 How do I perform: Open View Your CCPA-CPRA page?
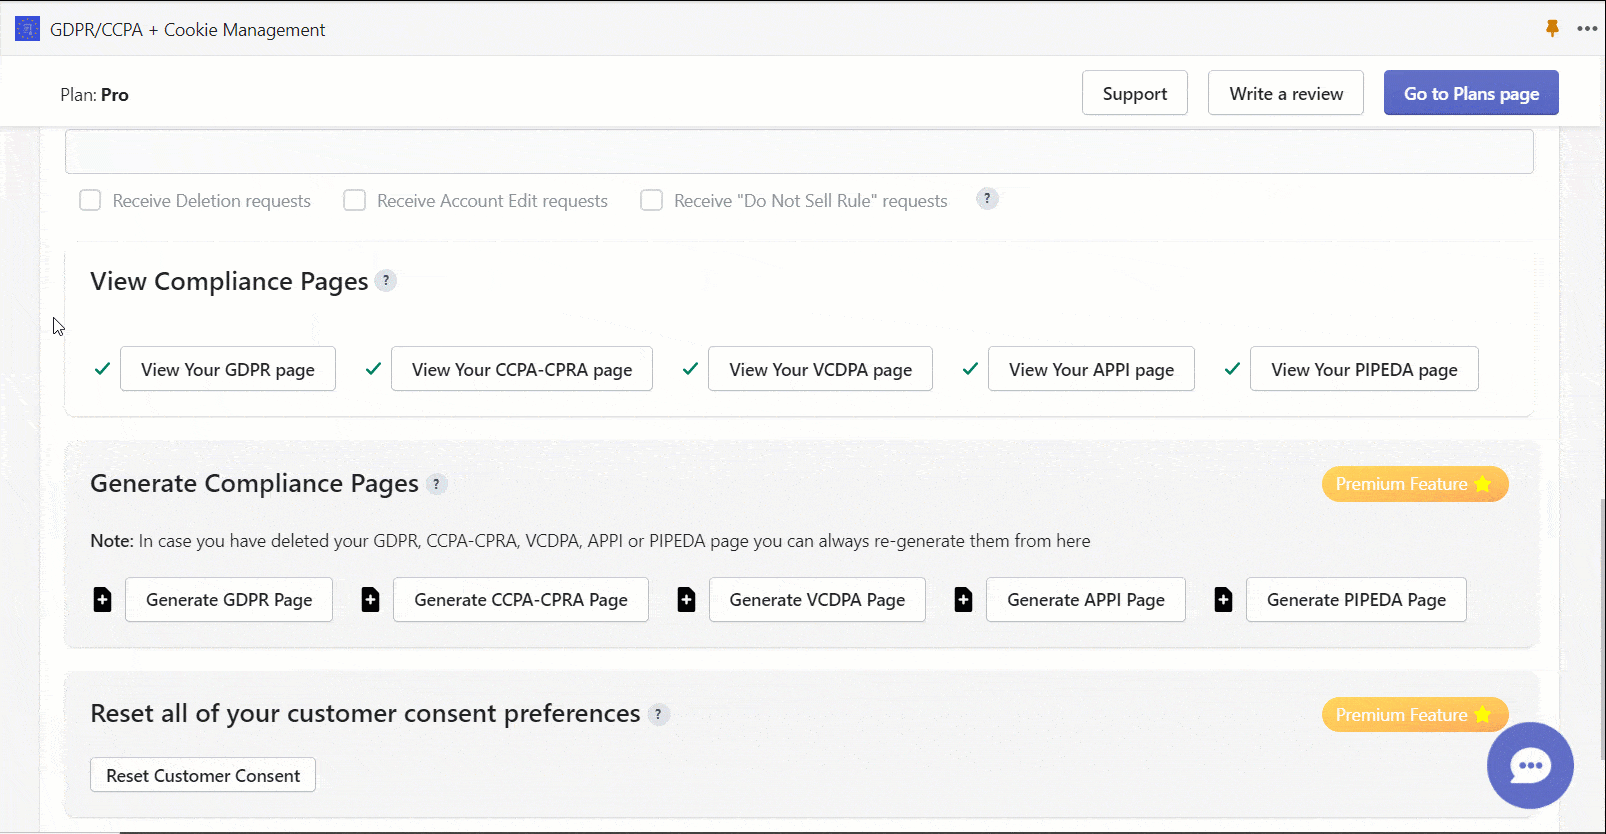(522, 369)
